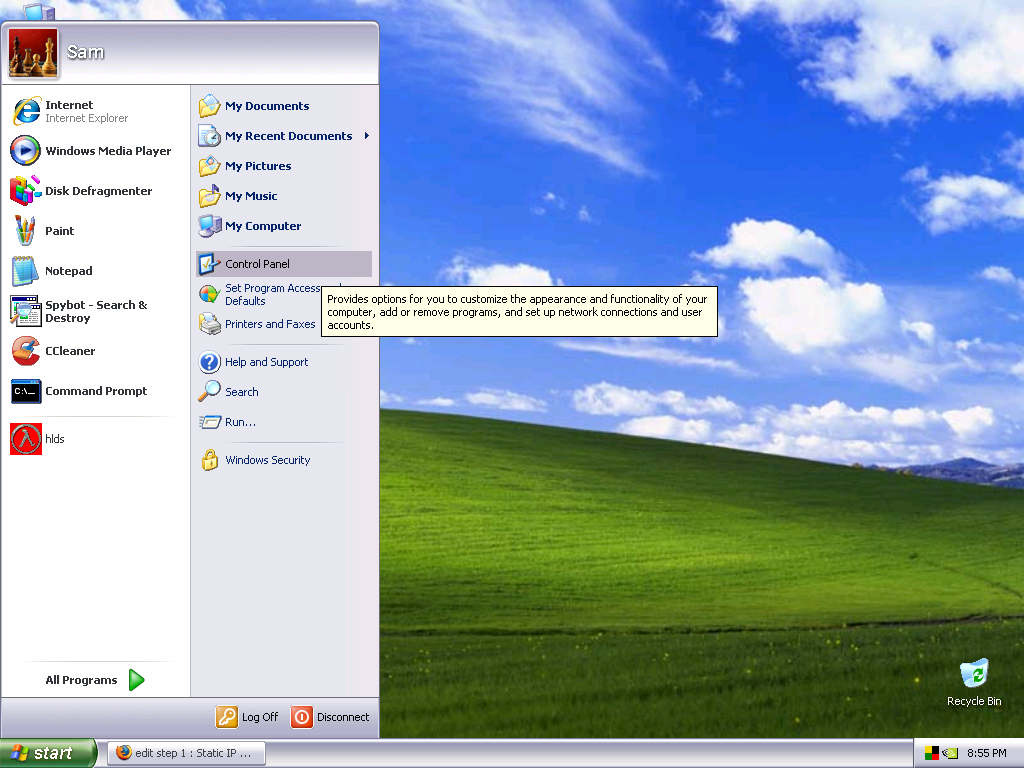The image size is (1024, 768).
Task: Click the Control Panel icon
Action: point(210,264)
